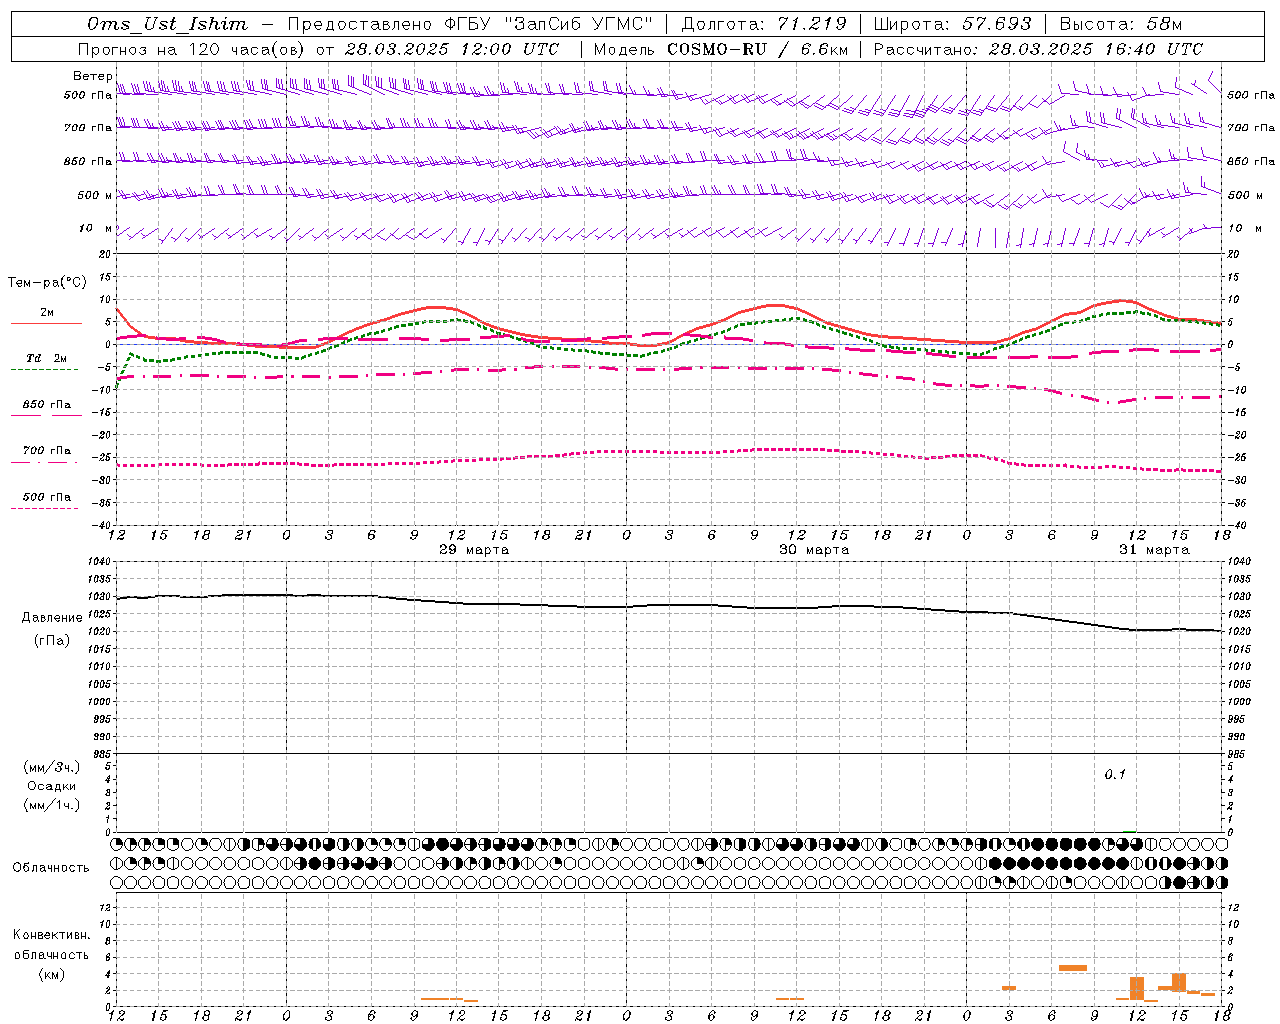
Task: Click the red 2м temperature legend line
Action: pyautogui.click(x=46, y=323)
